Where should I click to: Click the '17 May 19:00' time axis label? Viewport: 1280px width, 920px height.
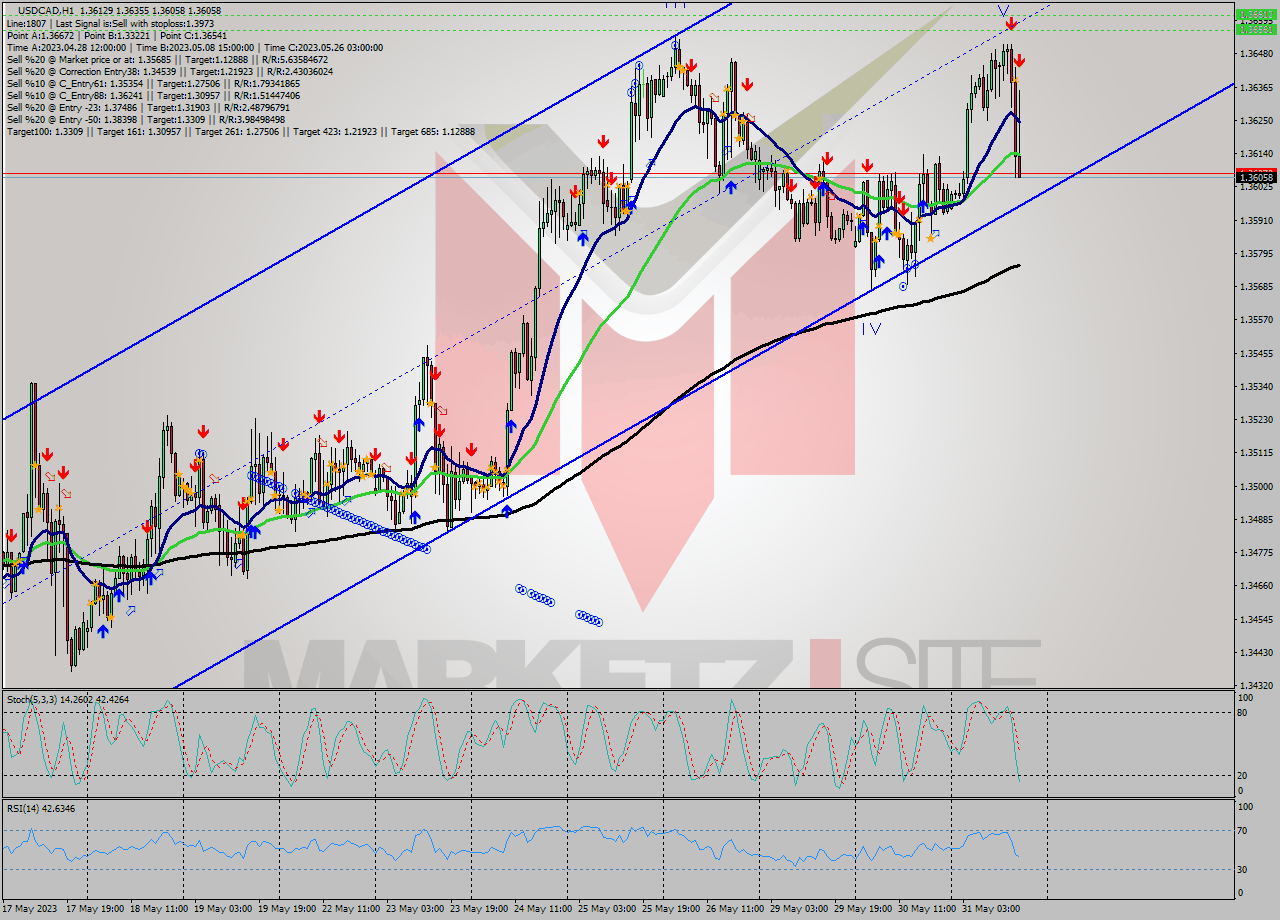pos(96,909)
